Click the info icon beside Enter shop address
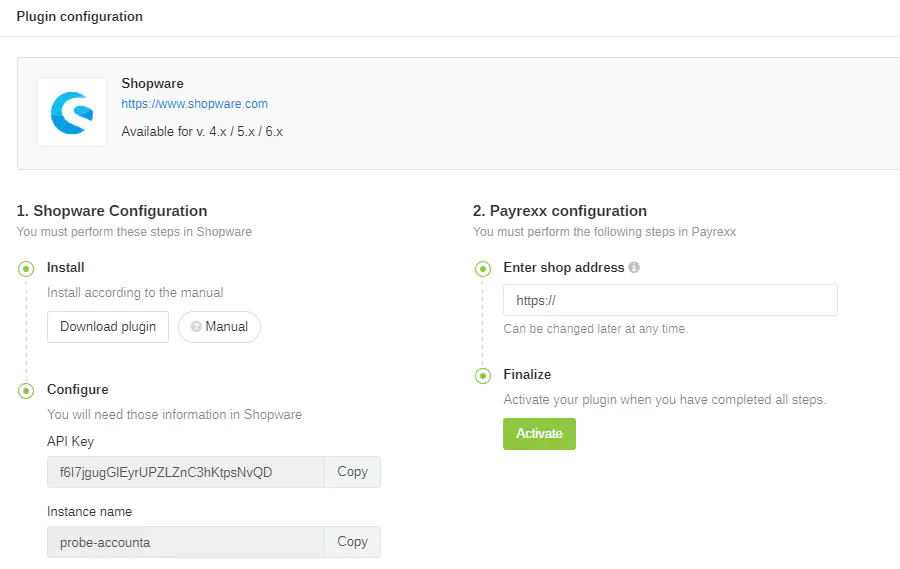 pos(634,268)
